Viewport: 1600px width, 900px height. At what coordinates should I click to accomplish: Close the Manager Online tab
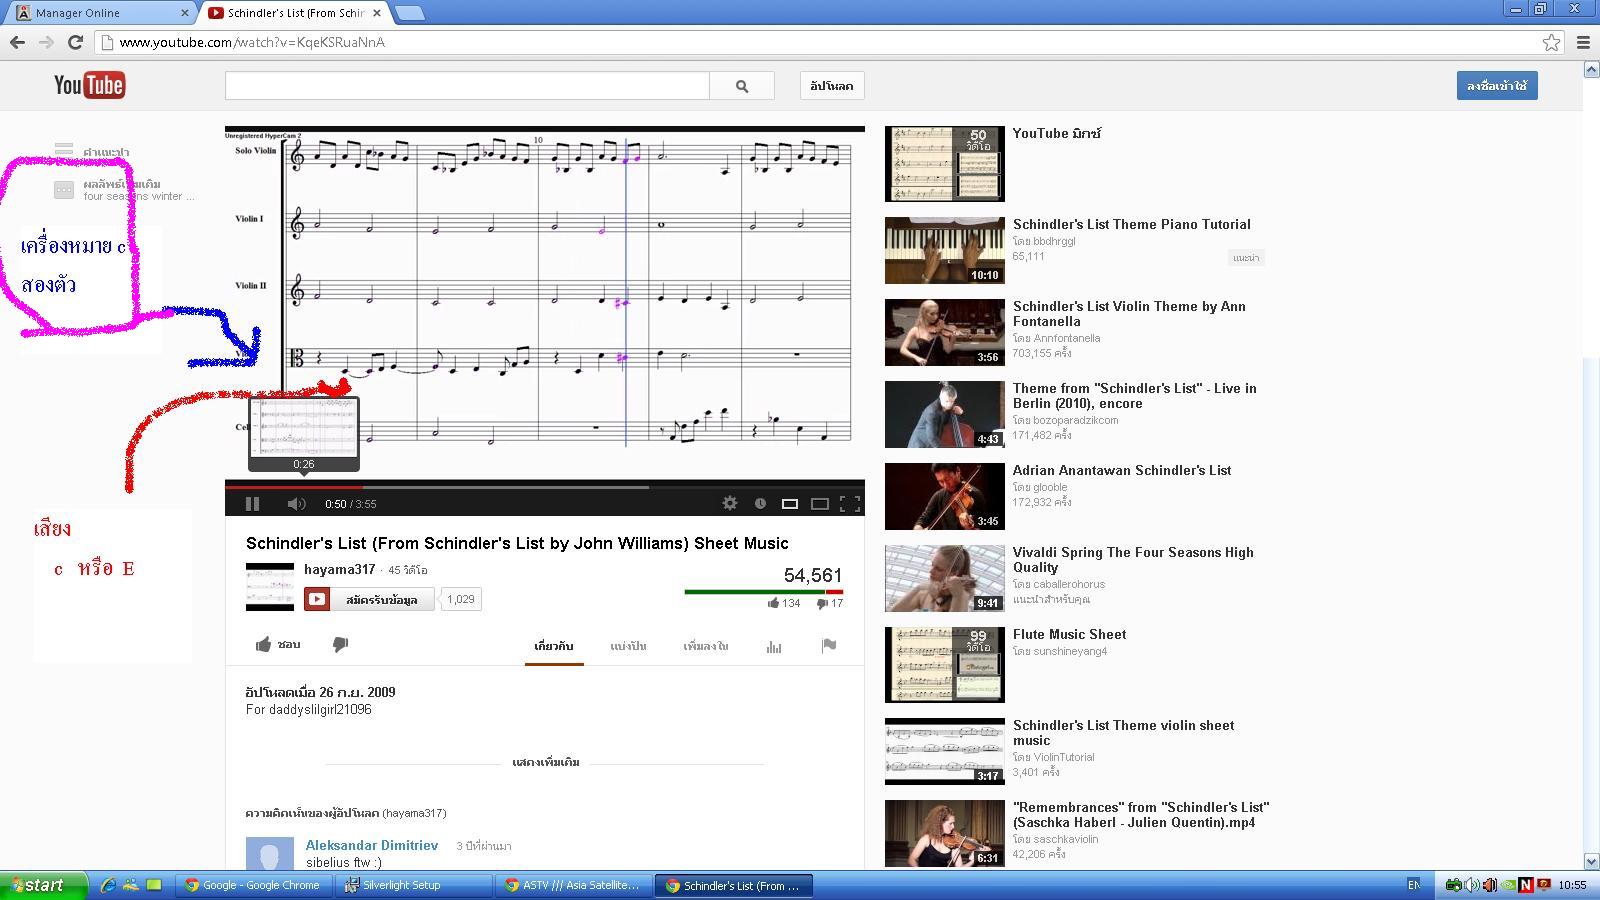(184, 13)
